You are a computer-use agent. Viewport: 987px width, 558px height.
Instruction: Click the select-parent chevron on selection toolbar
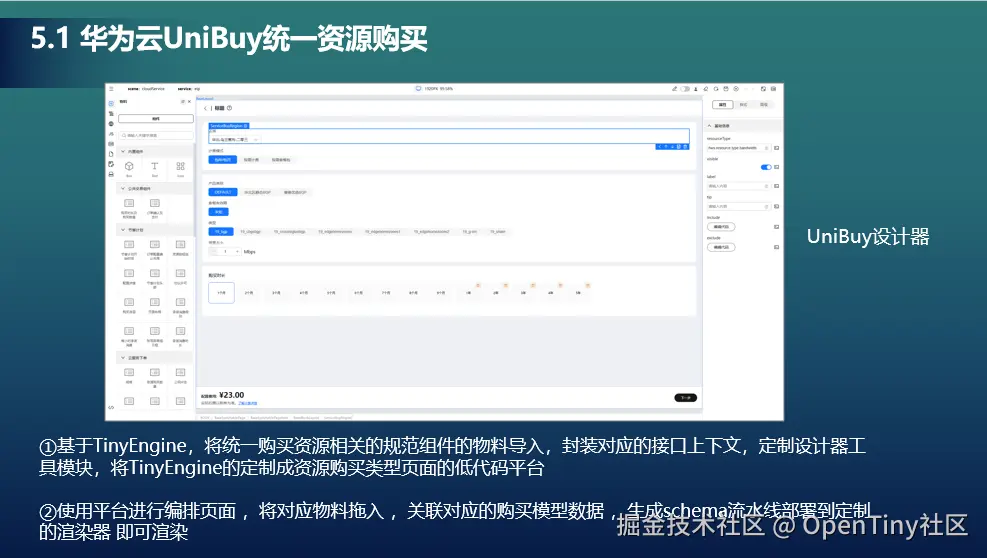659,147
